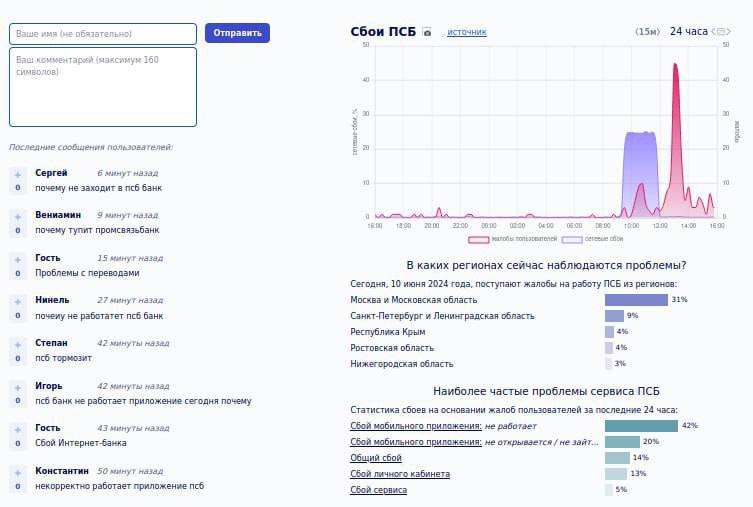Image resolution: width=753 pixels, height=507 pixels.
Task: Click plus icon next to Степан's message
Action: tap(18, 345)
